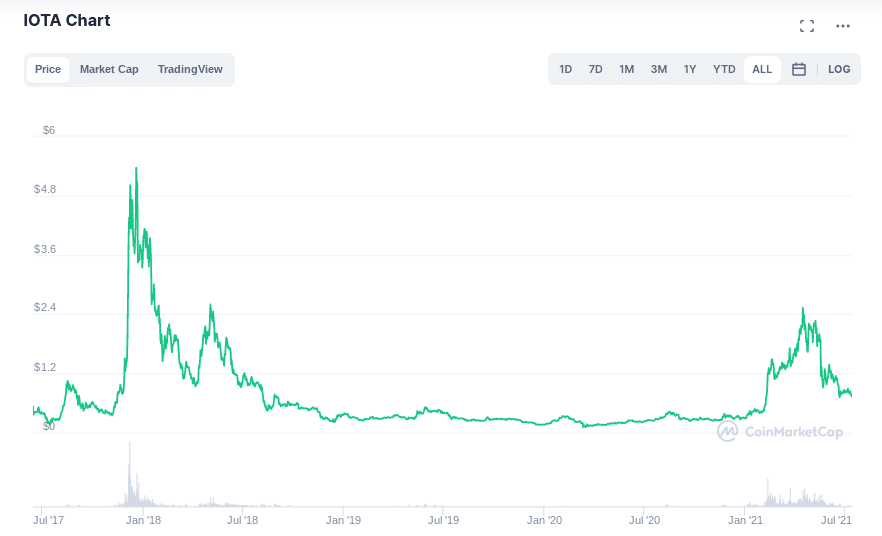Select the Price tab
Image resolution: width=882 pixels, height=536 pixels.
[48, 70]
